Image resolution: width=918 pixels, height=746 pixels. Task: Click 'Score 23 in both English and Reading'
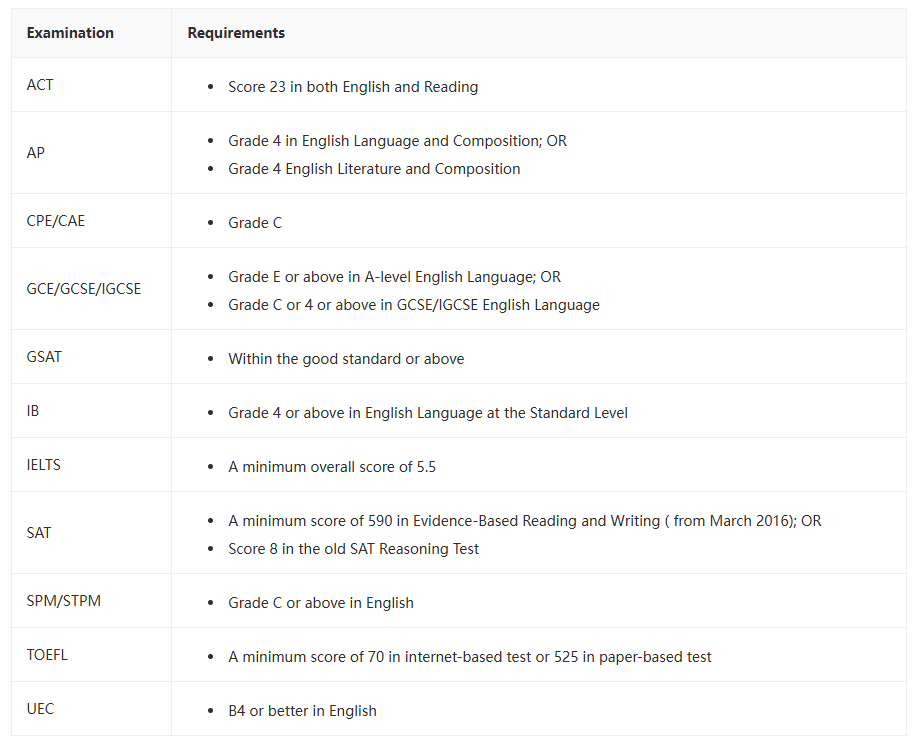(x=353, y=87)
